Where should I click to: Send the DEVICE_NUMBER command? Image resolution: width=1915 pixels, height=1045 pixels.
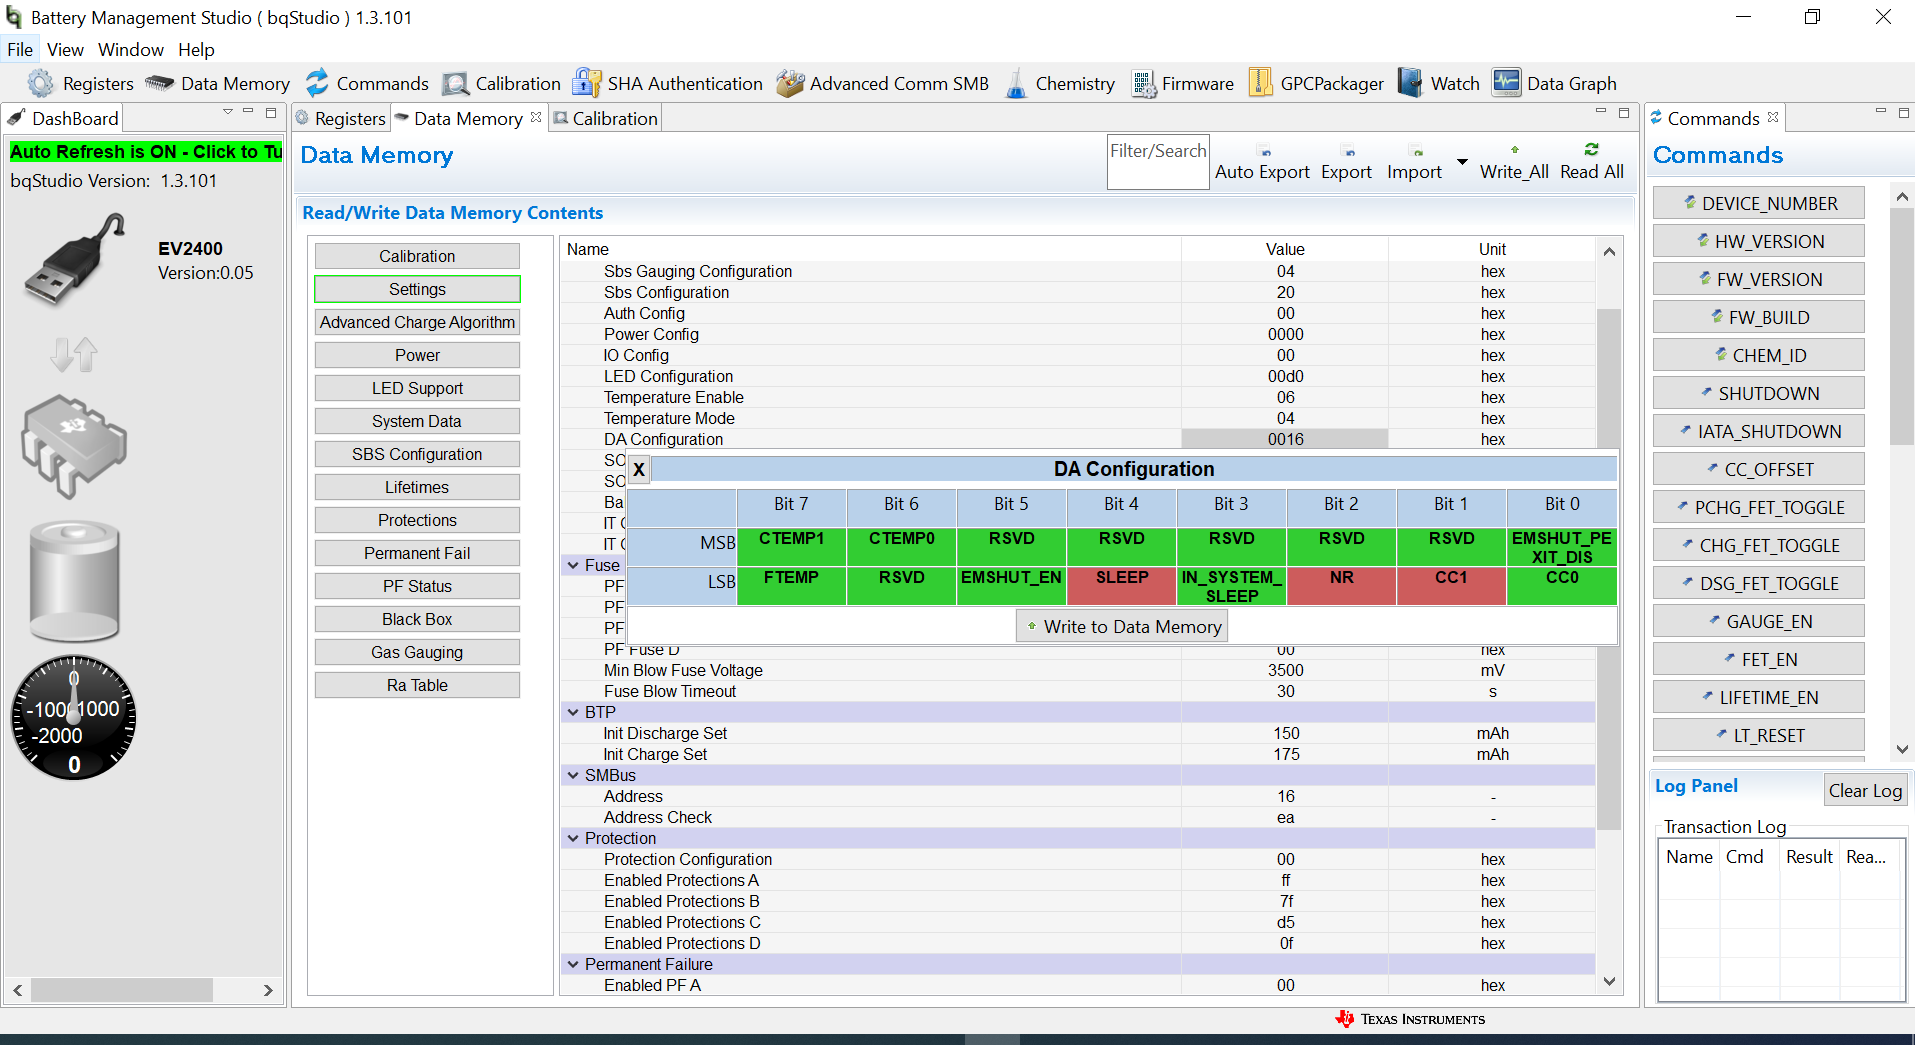click(x=1759, y=203)
